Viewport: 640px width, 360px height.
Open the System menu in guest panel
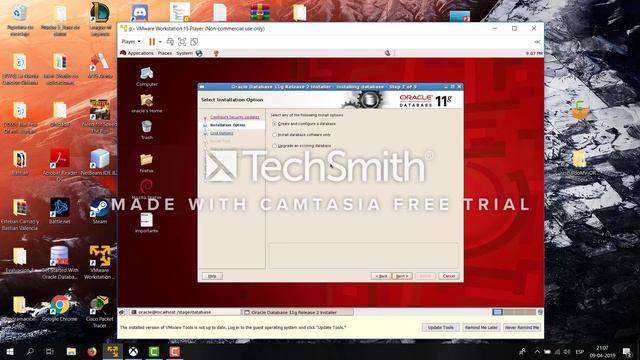click(184, 53)
